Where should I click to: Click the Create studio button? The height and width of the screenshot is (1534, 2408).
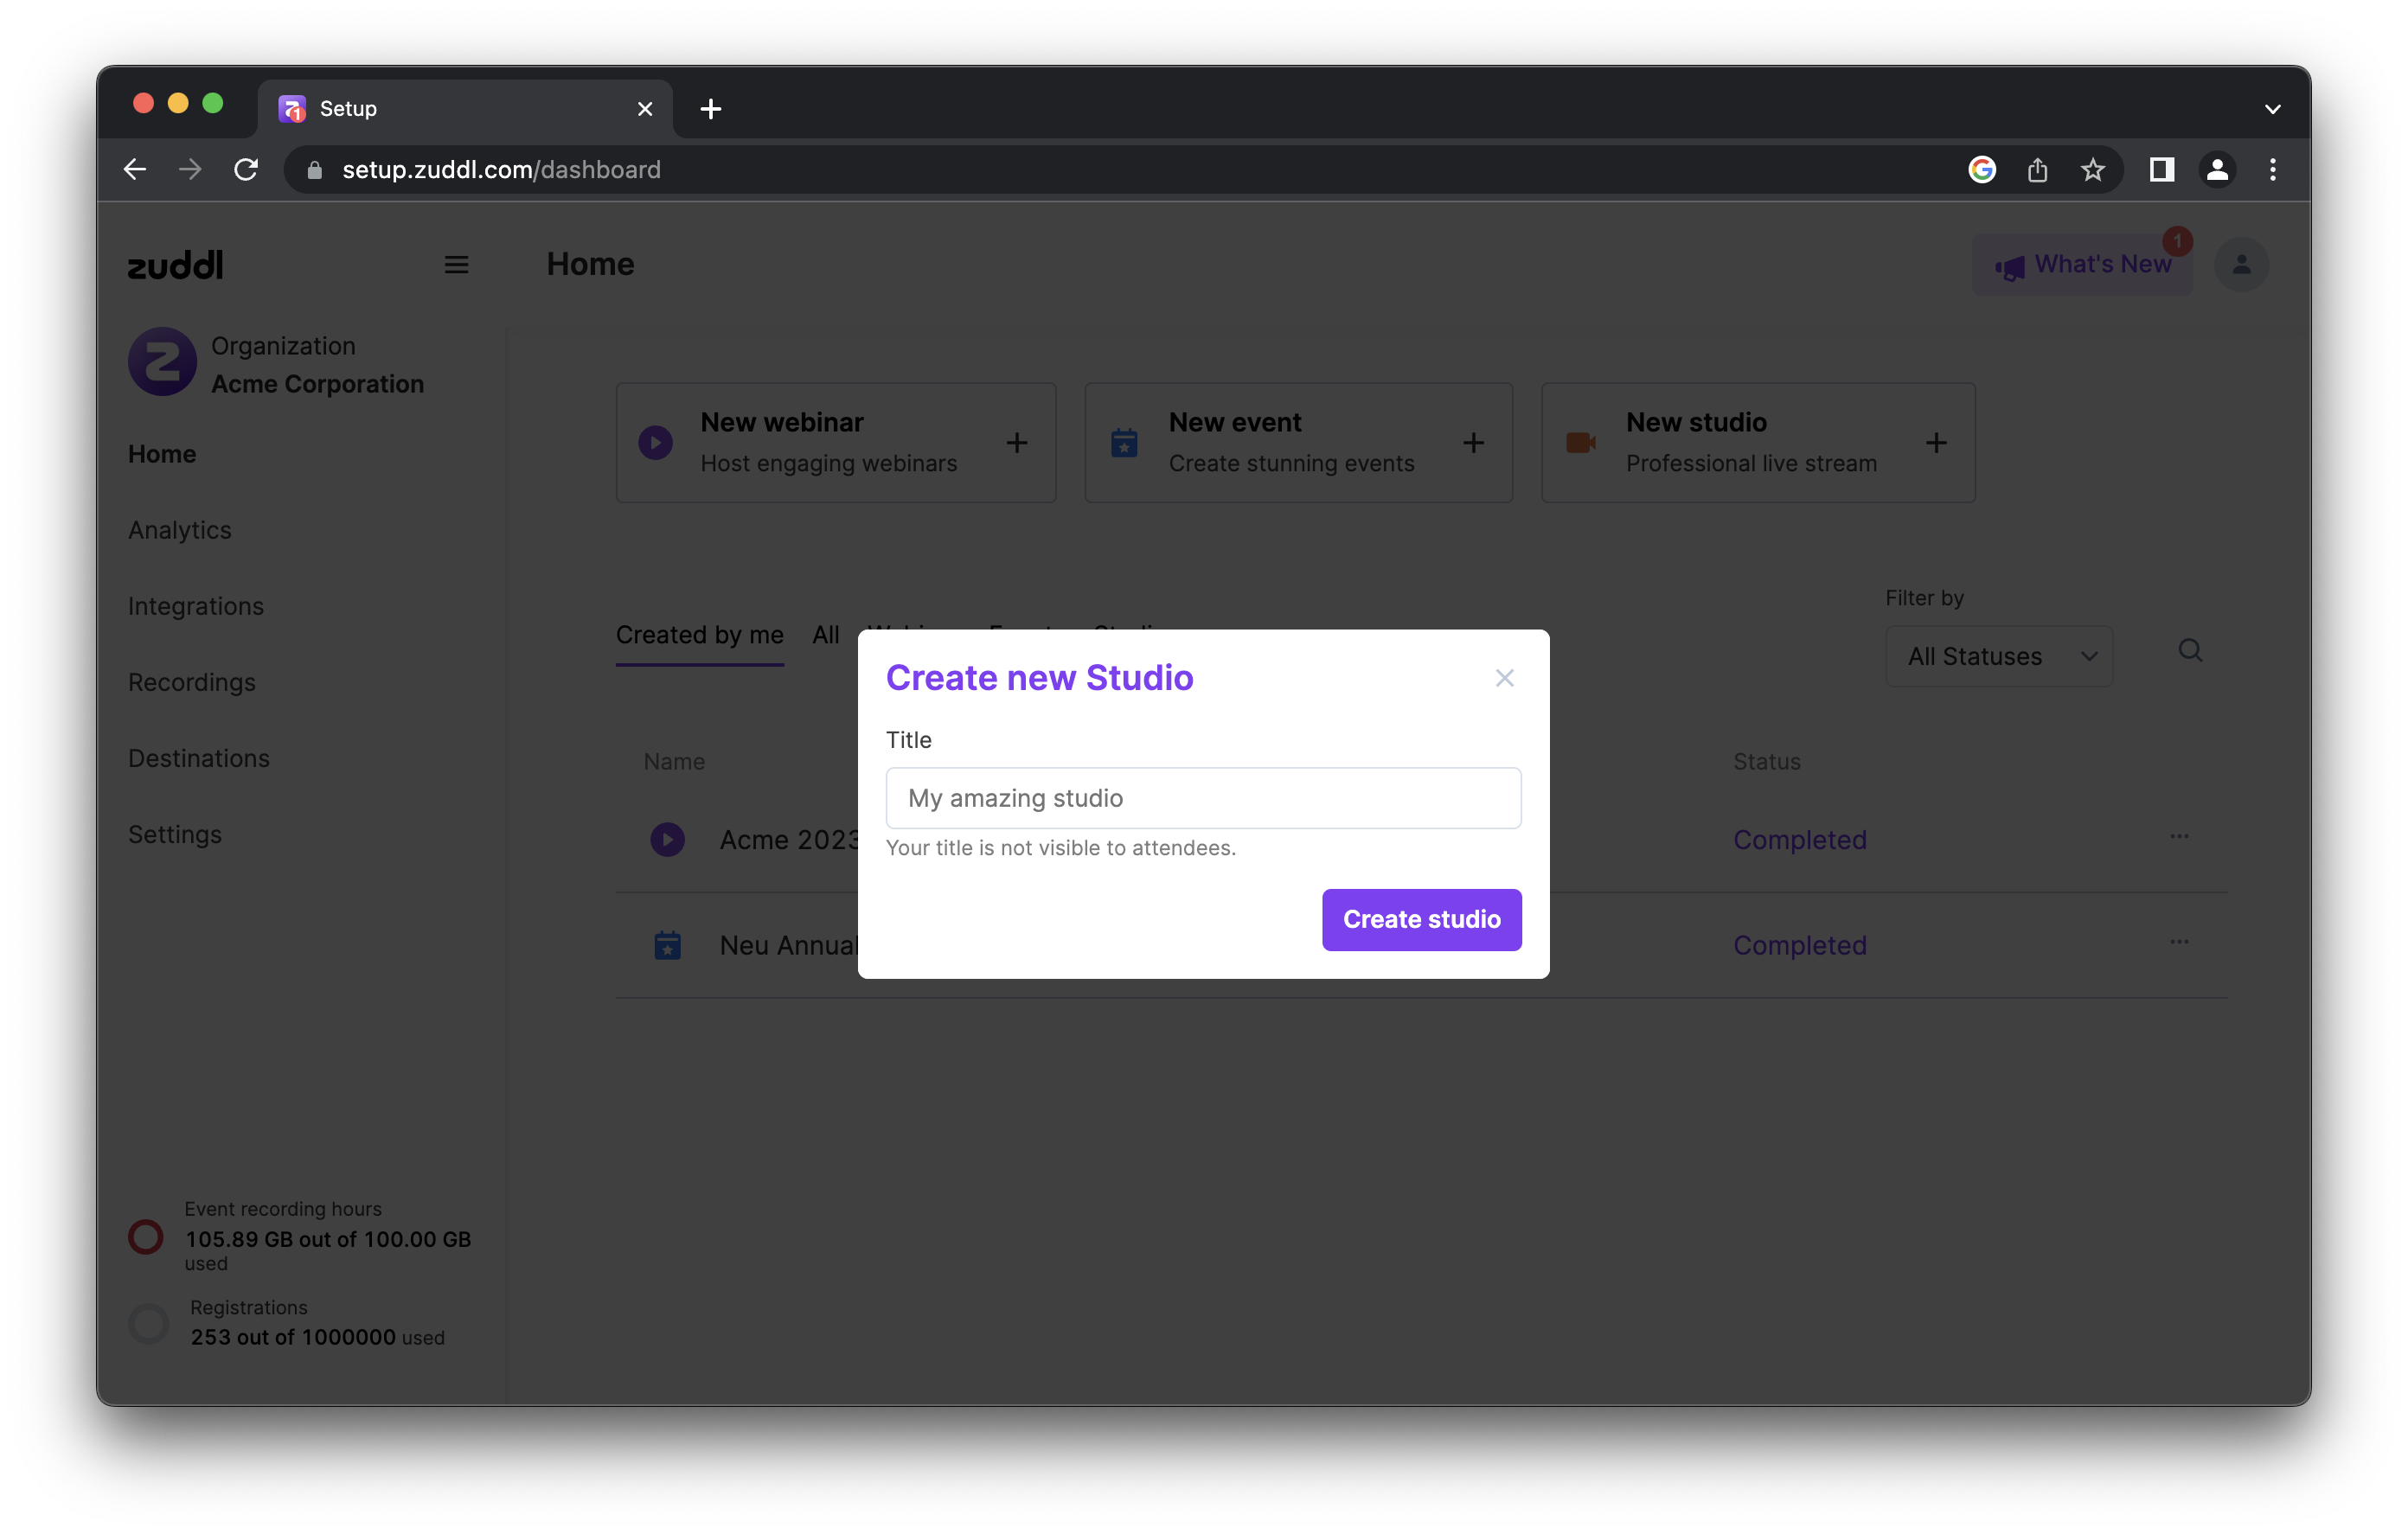pyautogui.click(x=1421, y=919)
